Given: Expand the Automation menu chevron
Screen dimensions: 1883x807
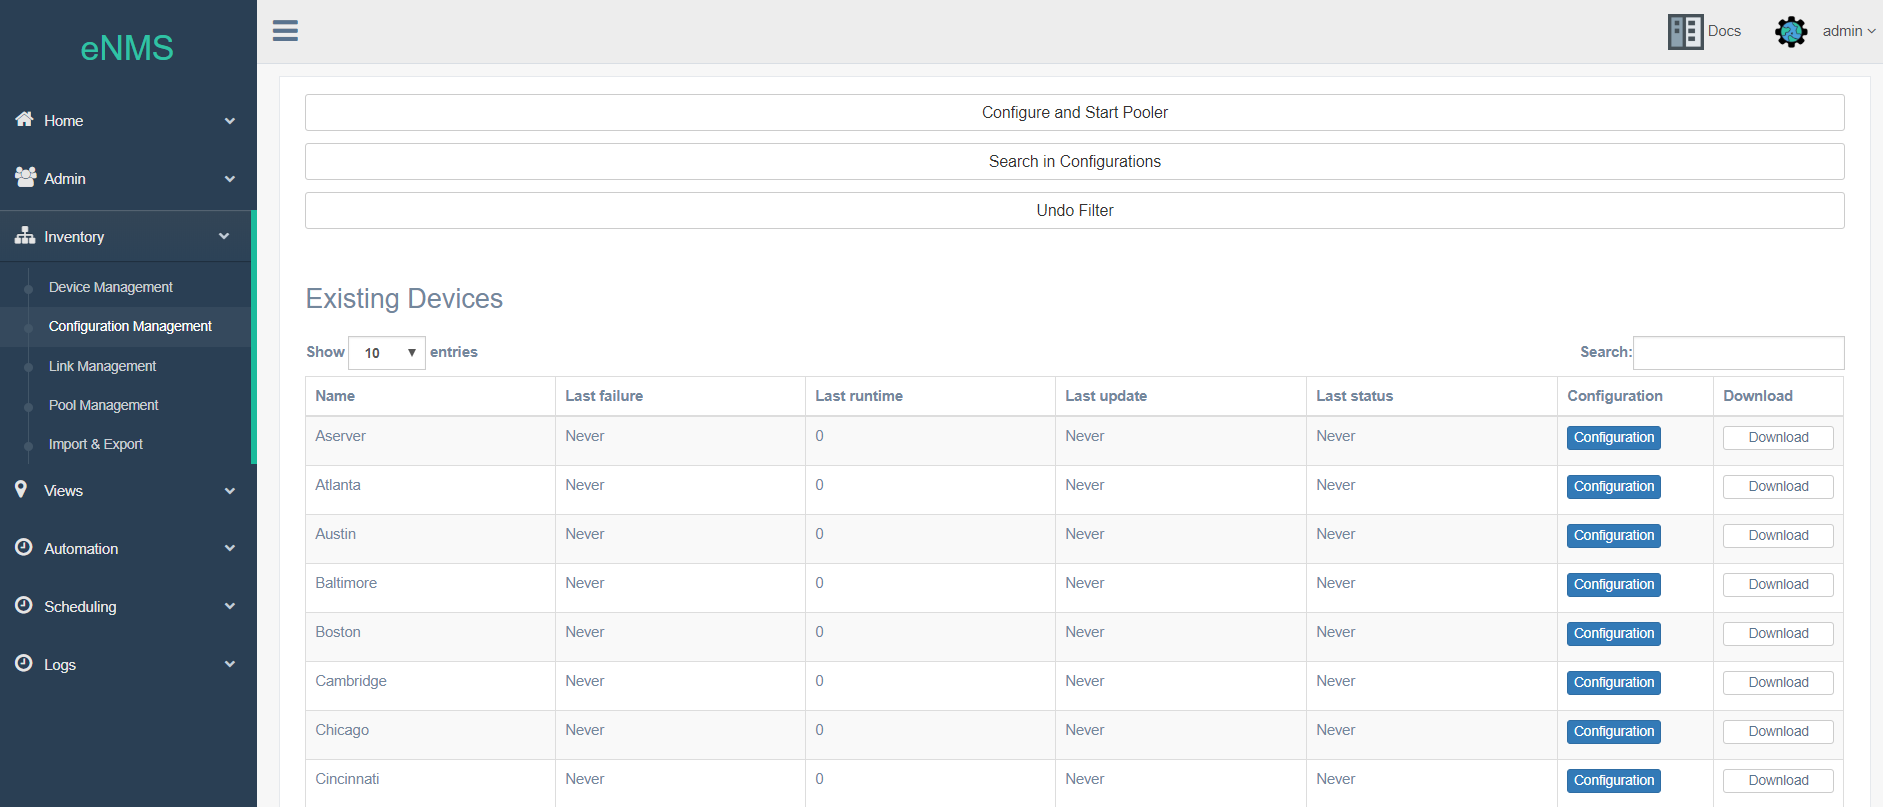Looking at the screenshot, I should click(x=230, y=548).
